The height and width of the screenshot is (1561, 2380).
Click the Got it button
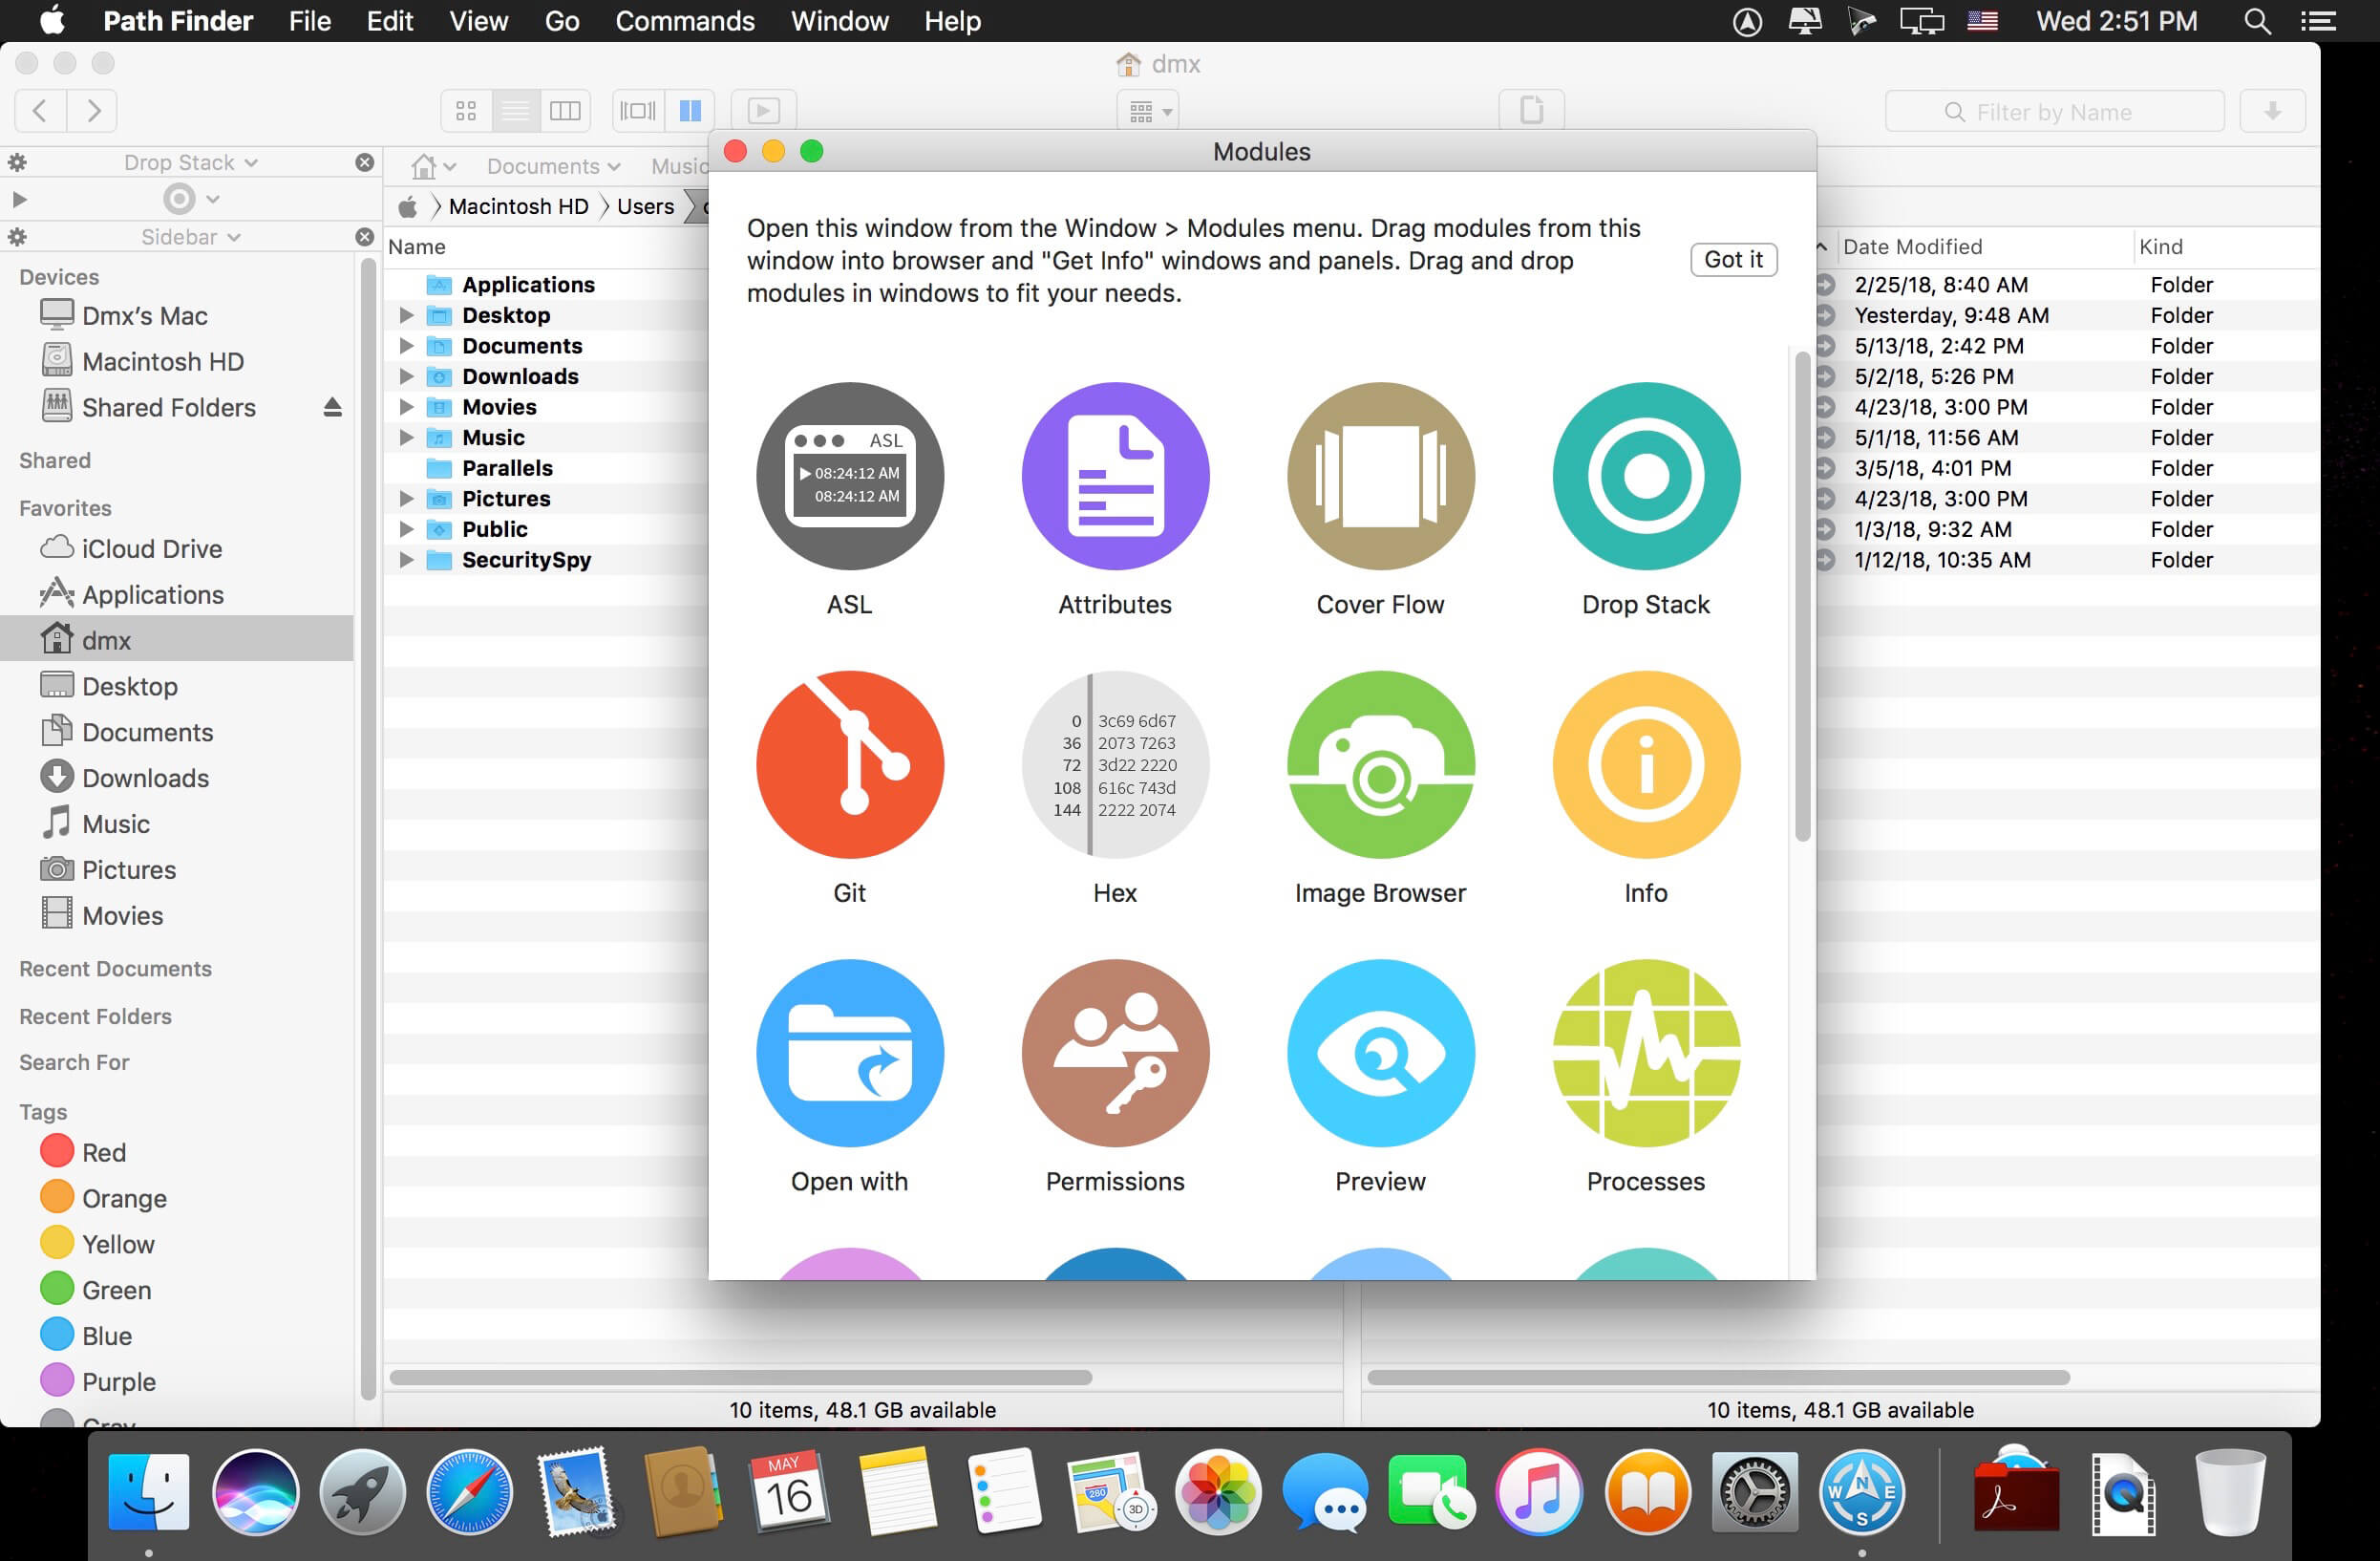point(1732,259)
